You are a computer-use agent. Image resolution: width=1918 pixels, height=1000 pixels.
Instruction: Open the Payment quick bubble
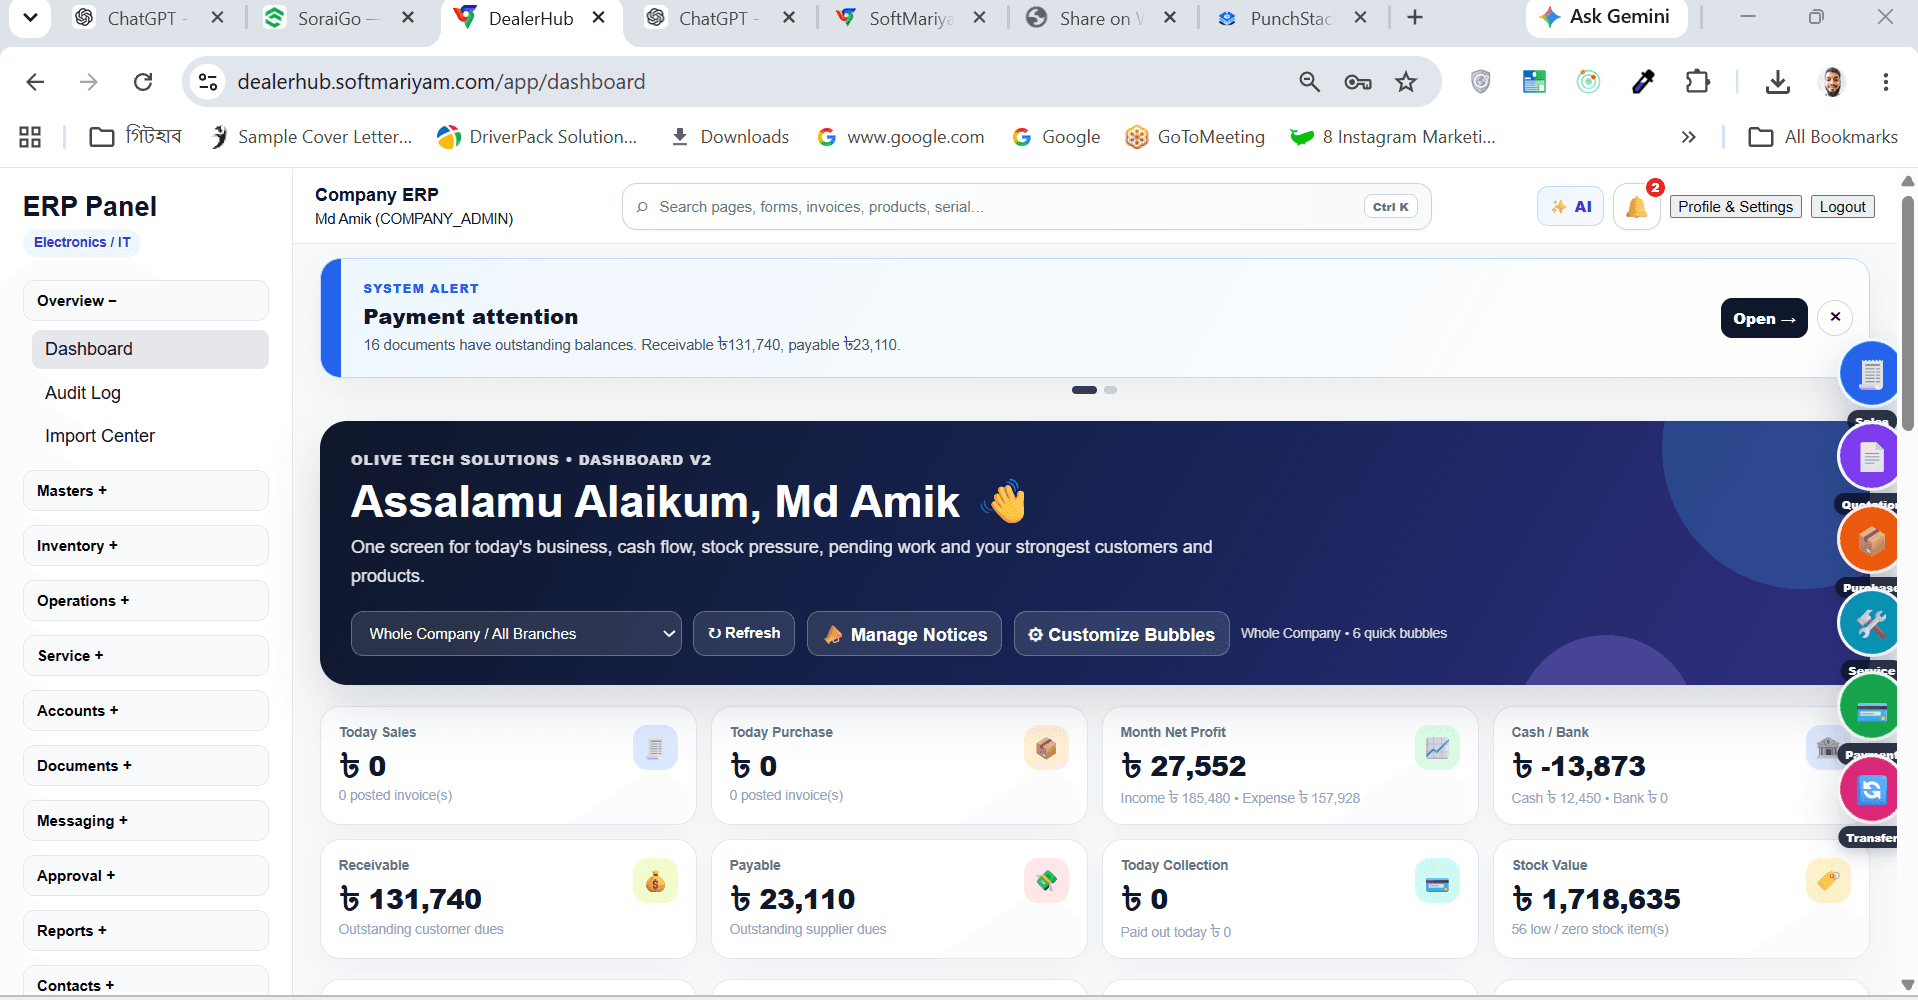click(1869, 707)
